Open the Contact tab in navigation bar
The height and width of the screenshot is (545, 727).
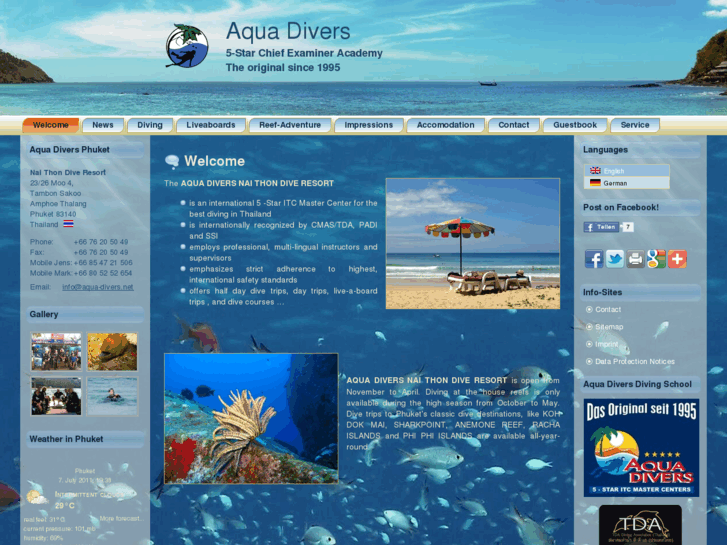pos(514,125)
